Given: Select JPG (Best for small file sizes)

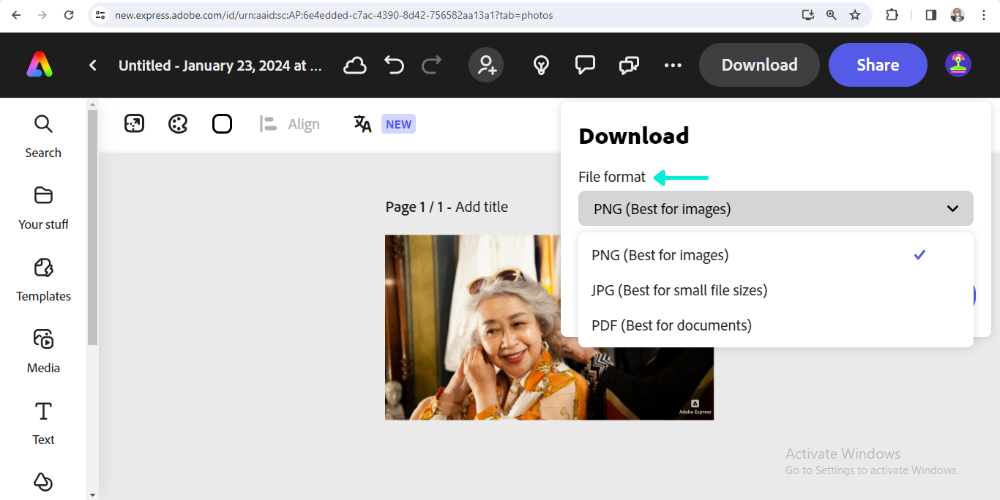Looking at the screenshot, I should tap(776, 290).
